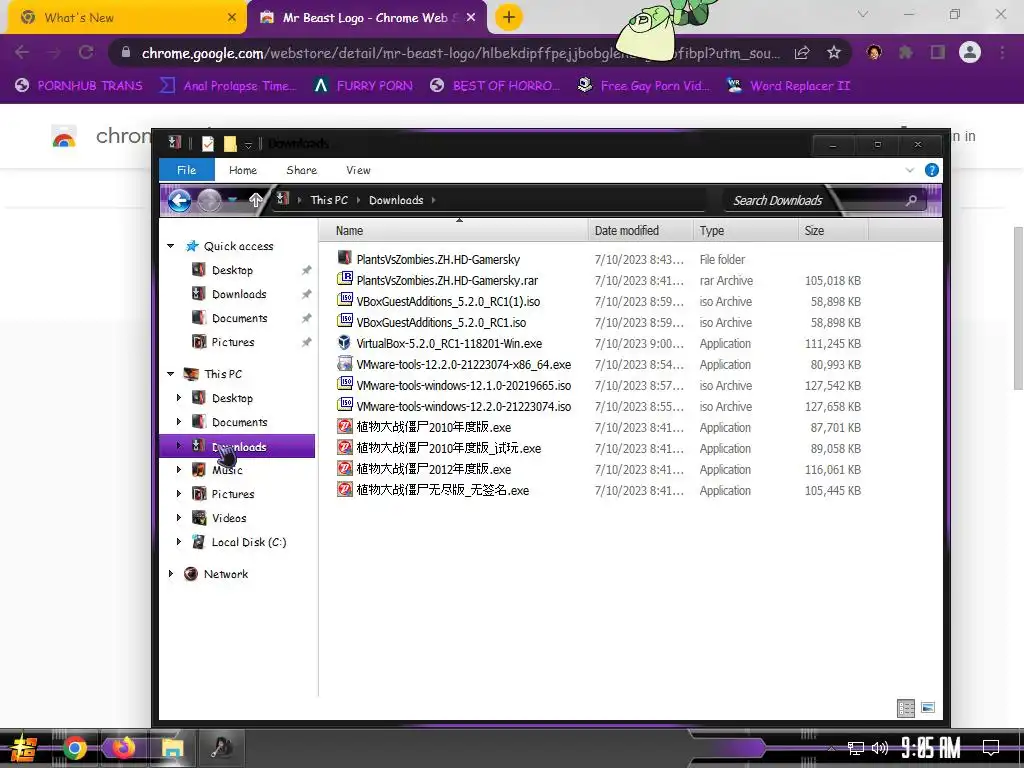Open Chrome three-dot menu
Viewport: 1024px width, 768px height.
[x=1002, y=52]
